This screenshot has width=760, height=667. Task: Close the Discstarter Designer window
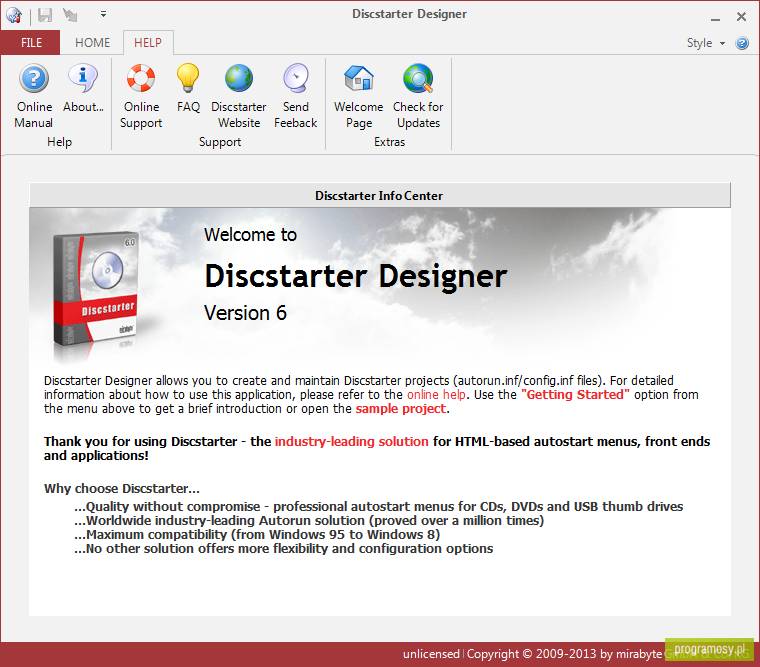coord(741,16)
